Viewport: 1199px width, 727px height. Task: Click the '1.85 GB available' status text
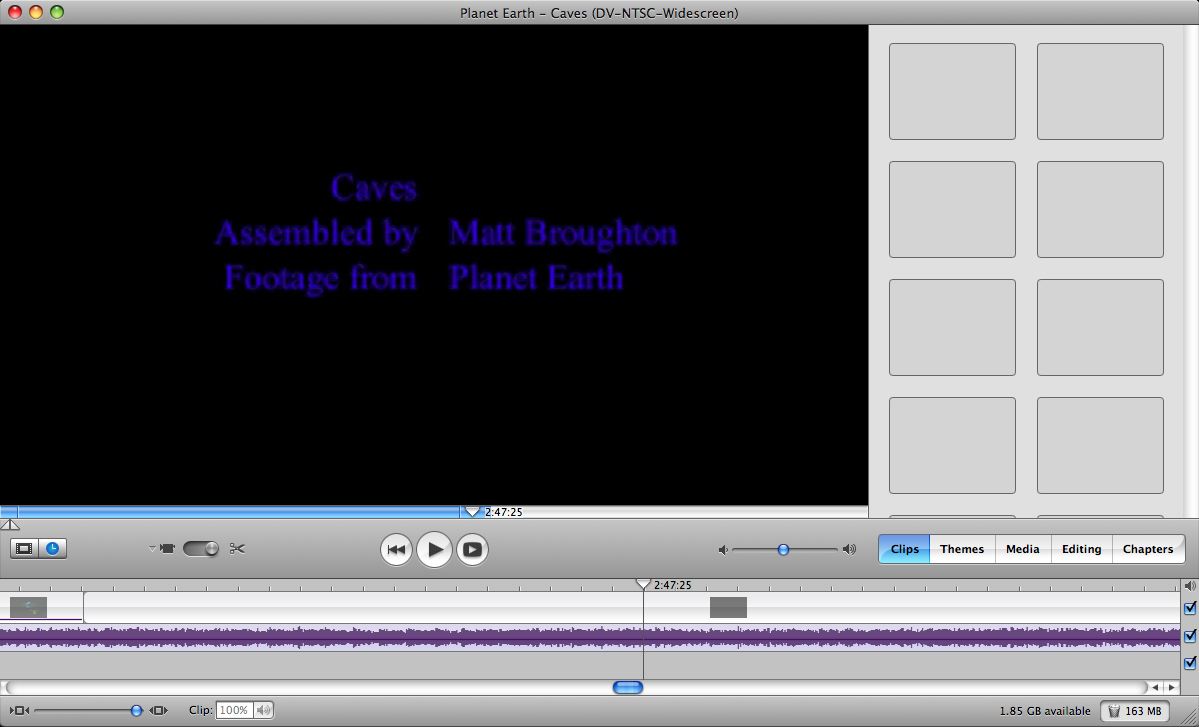pos(1045,711)
